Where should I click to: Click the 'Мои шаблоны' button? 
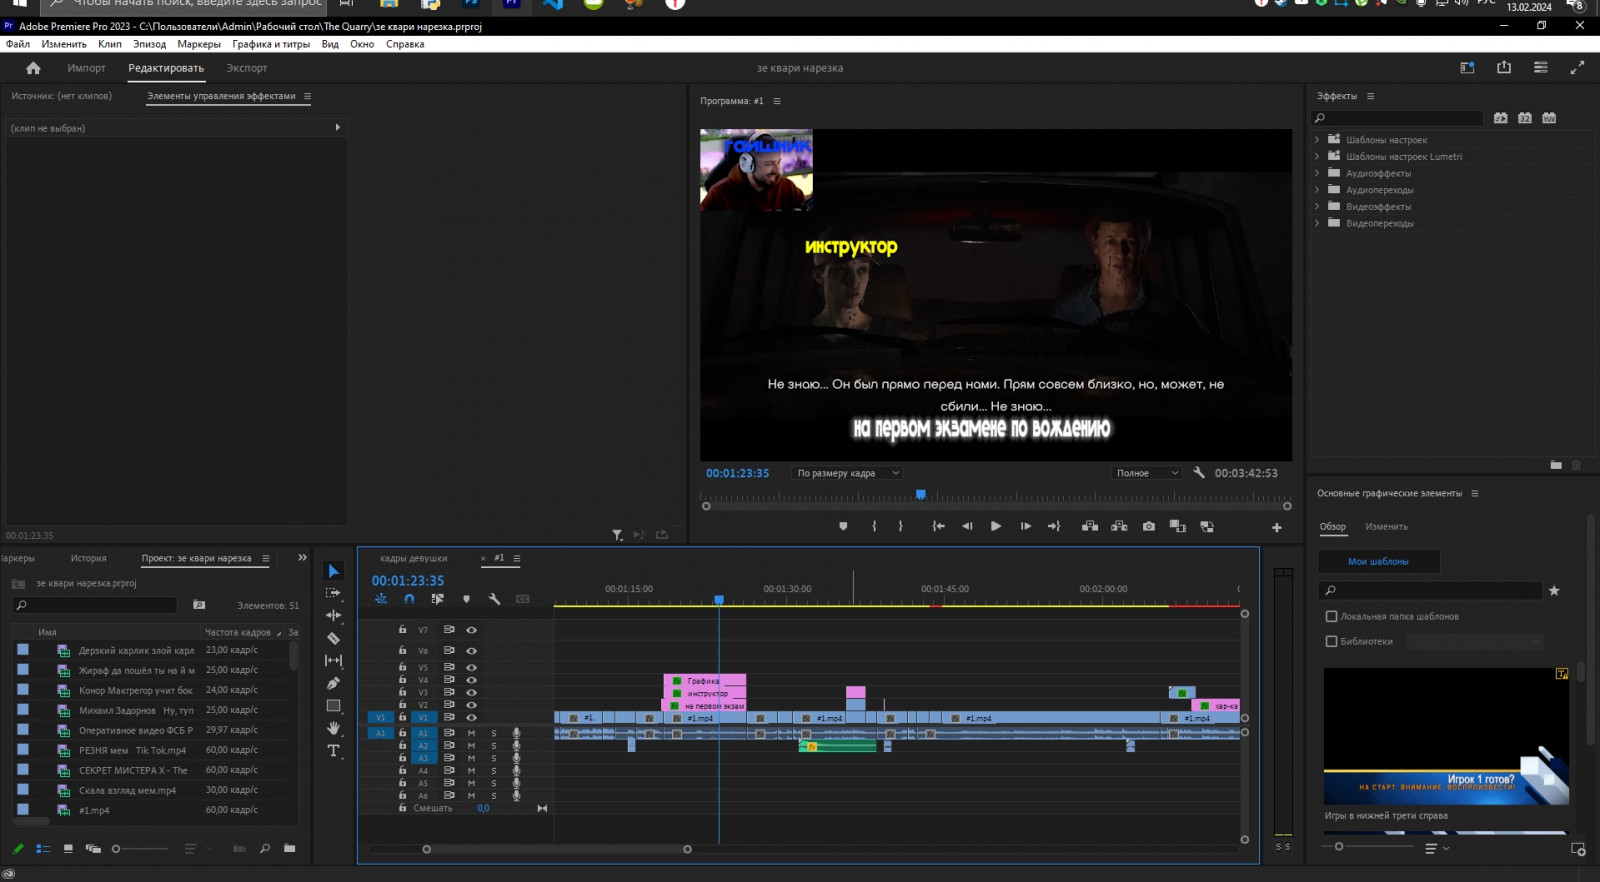coord(1378,562)
